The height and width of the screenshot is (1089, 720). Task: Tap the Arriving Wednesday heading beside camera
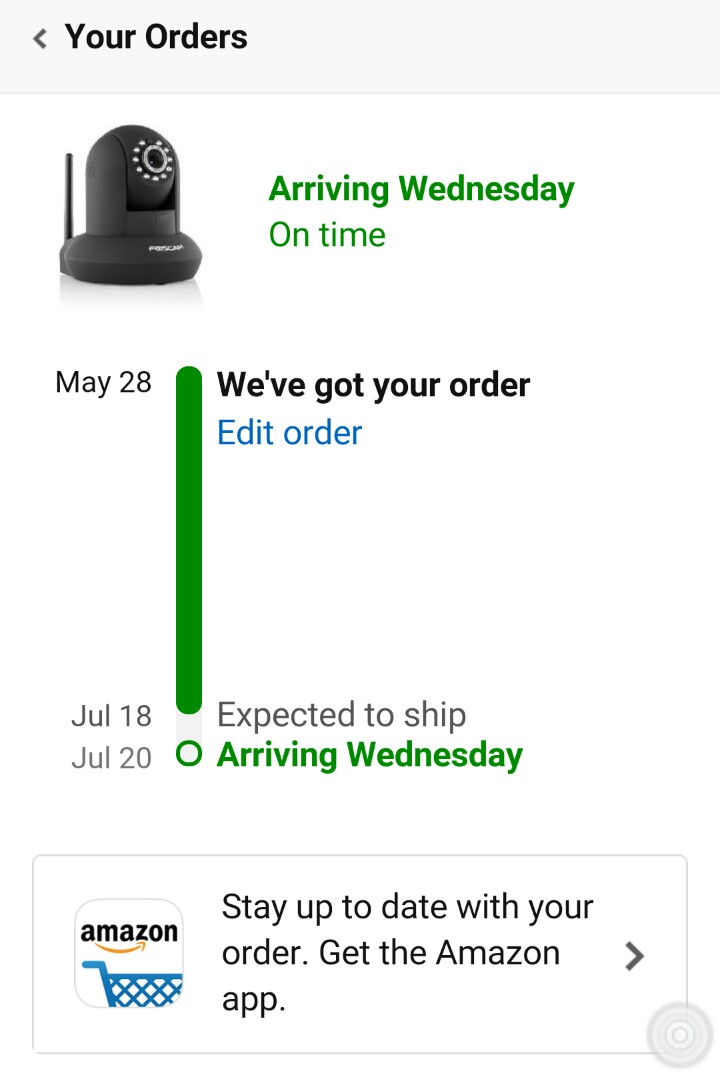(x=421, y=189)
